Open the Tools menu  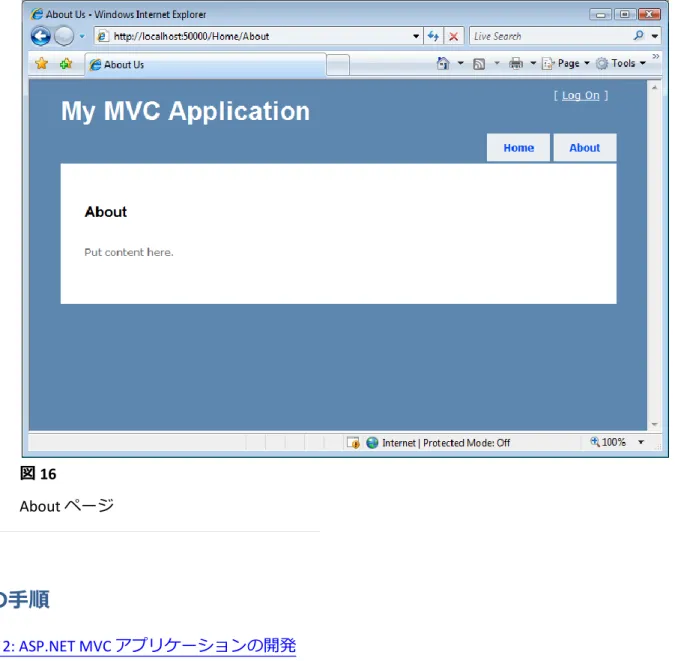point(621,63)
